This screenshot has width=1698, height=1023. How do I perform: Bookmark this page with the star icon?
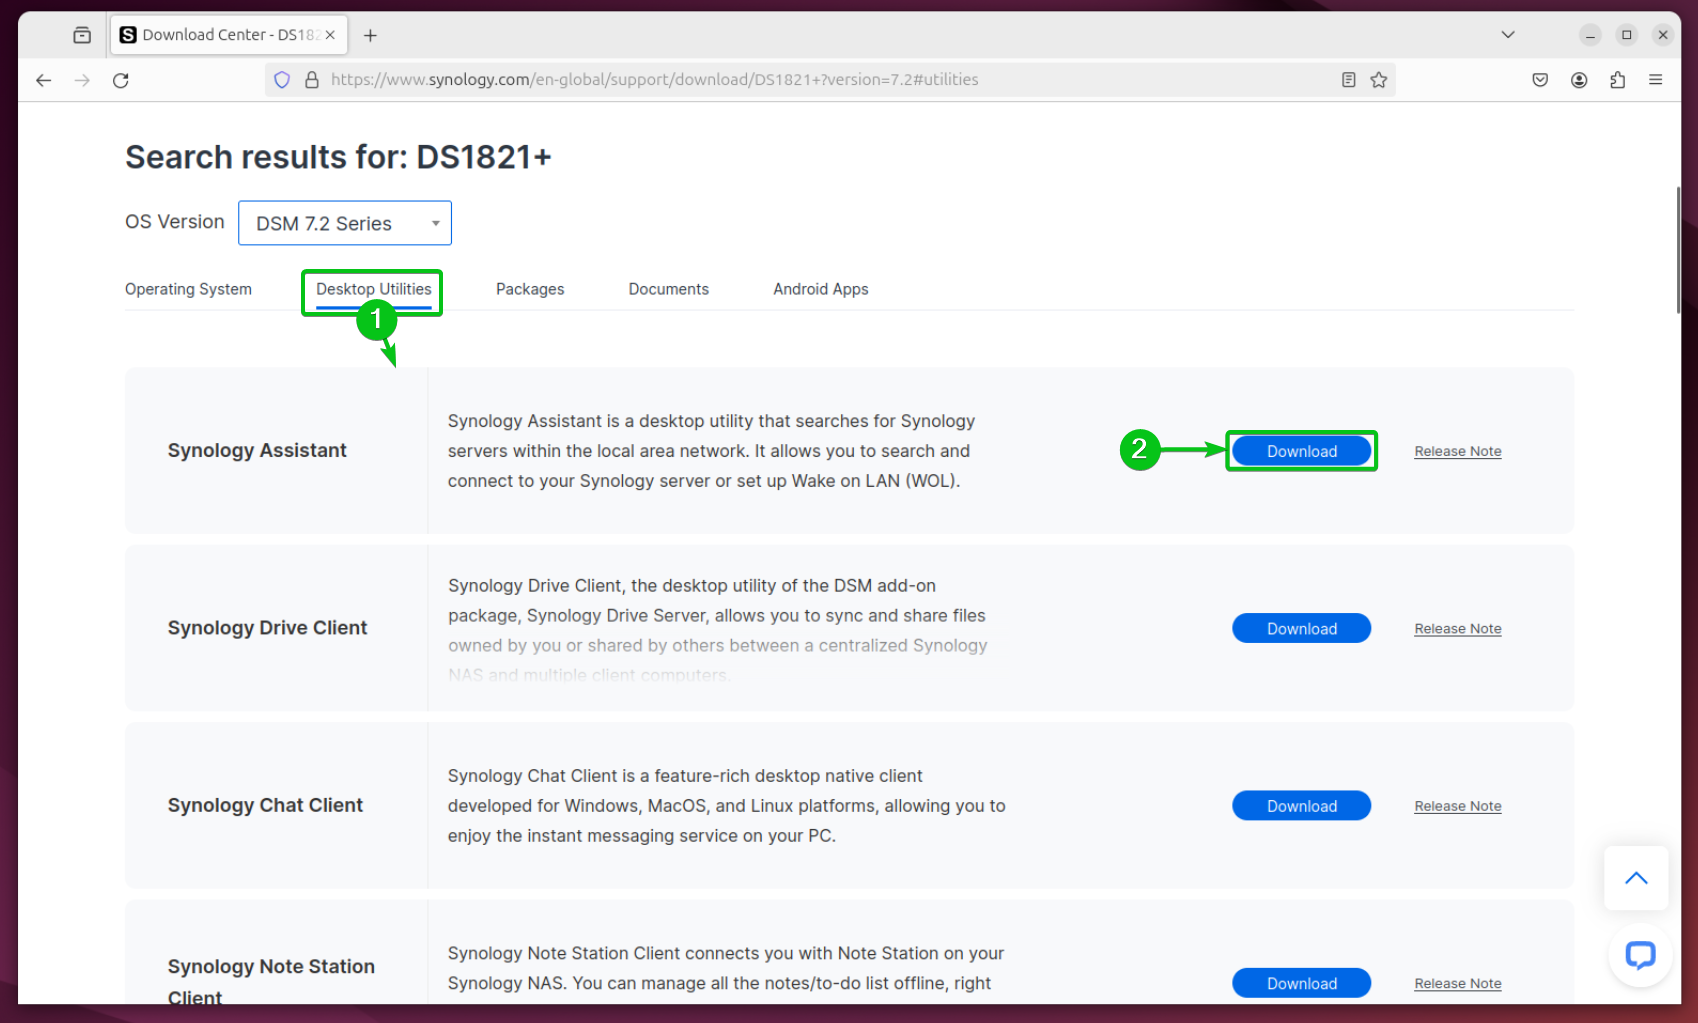[1379, 80]
